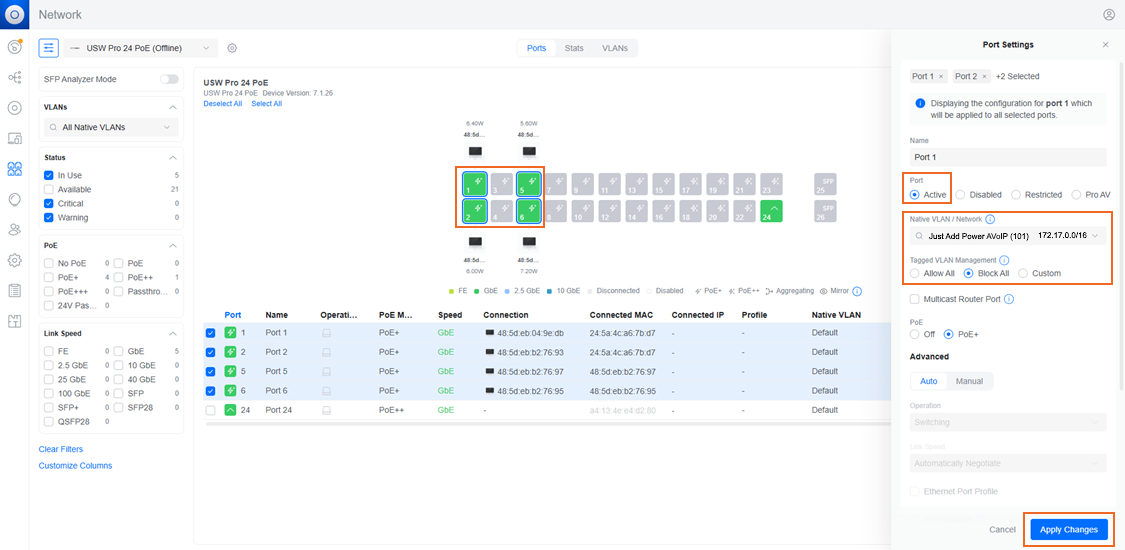Remove Port 2 tag from selection
The image size is (1125, 550).
[x=984, y=76]
